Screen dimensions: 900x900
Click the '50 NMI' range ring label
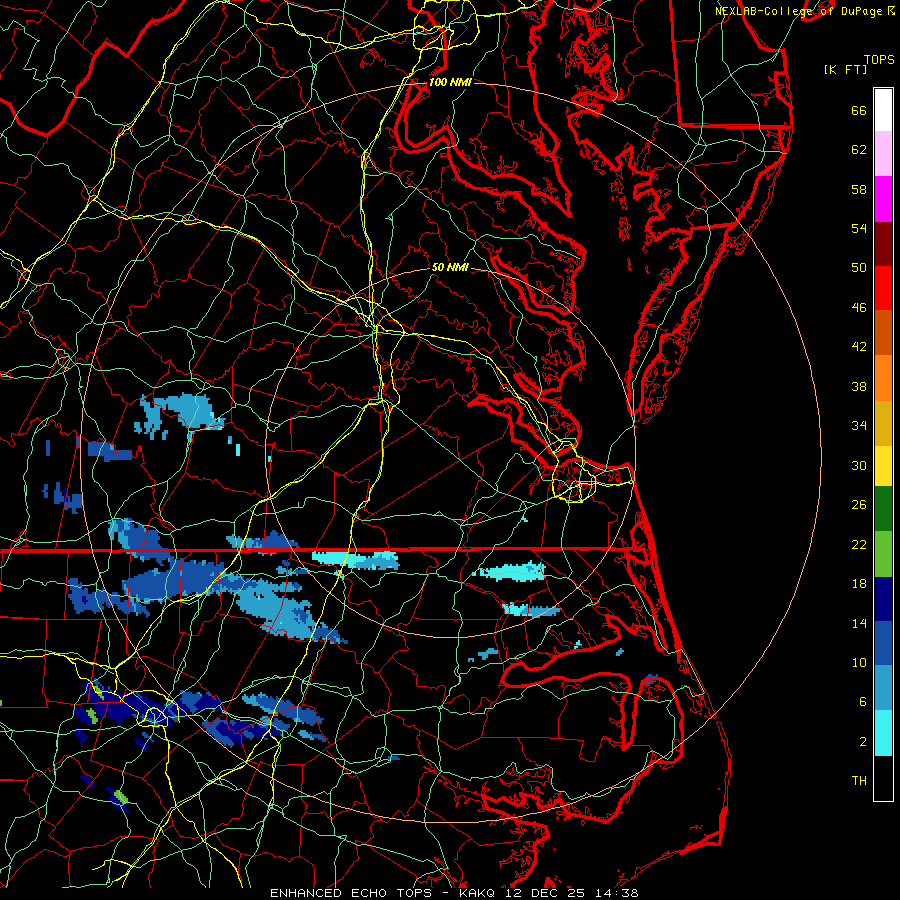pos(450,267)
